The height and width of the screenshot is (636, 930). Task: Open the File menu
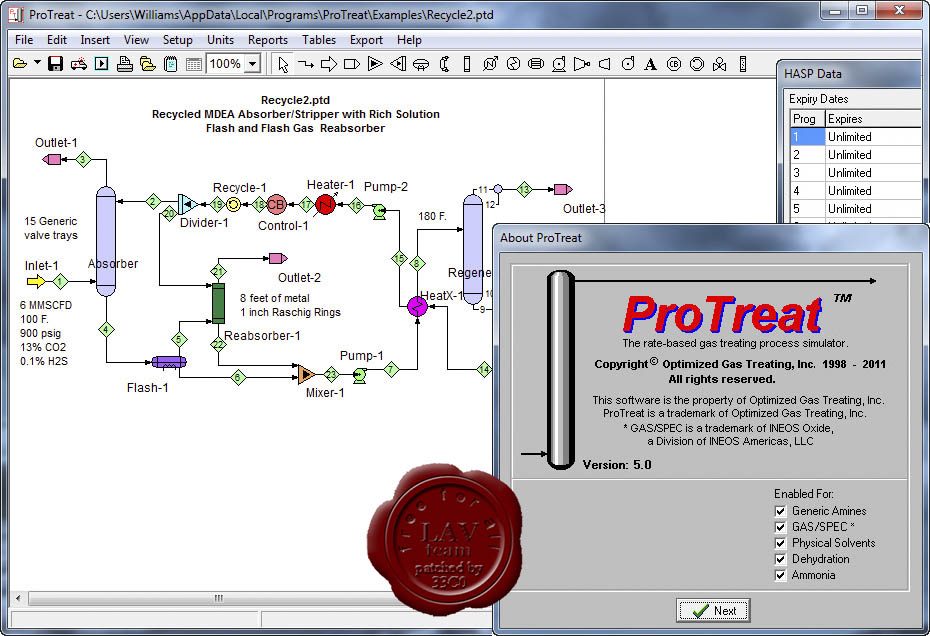click(x=24, y=40)
